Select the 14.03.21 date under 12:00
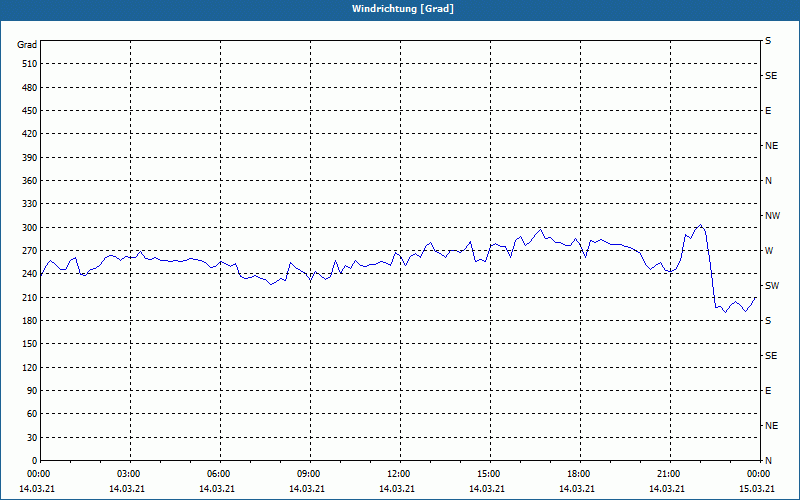Screen dimensions: 800x500 click(396, 488)
